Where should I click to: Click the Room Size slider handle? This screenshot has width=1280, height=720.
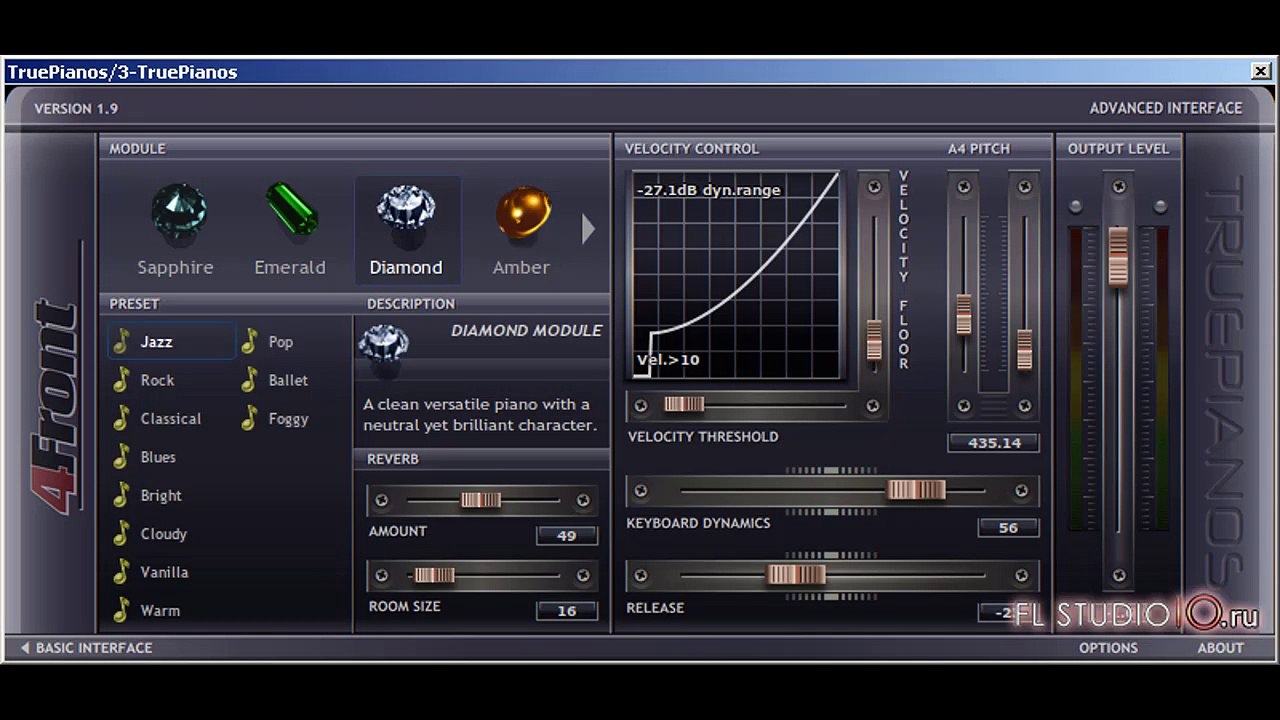click(x=434, y=575)
